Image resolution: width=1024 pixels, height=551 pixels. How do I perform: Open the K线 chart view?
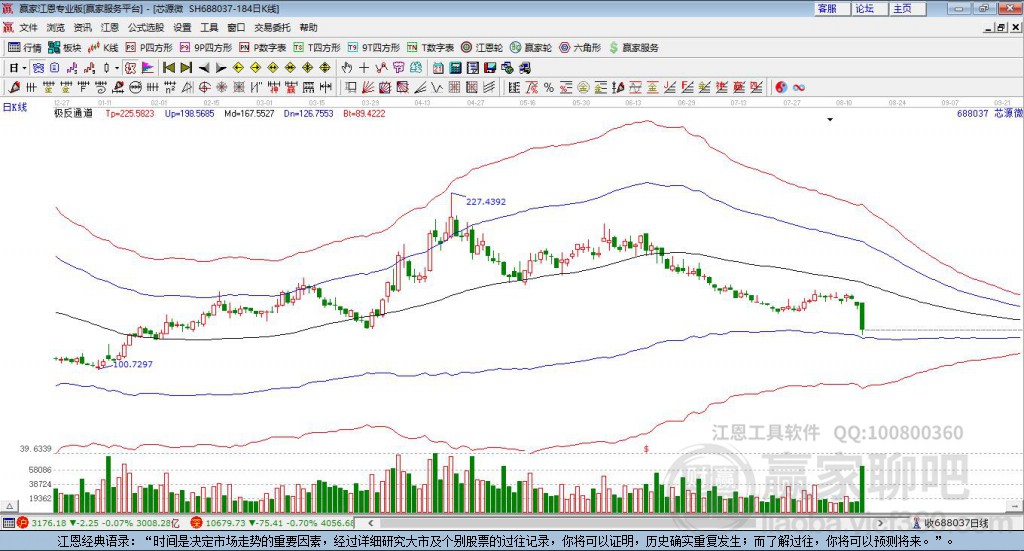click(x=104, y=48)
